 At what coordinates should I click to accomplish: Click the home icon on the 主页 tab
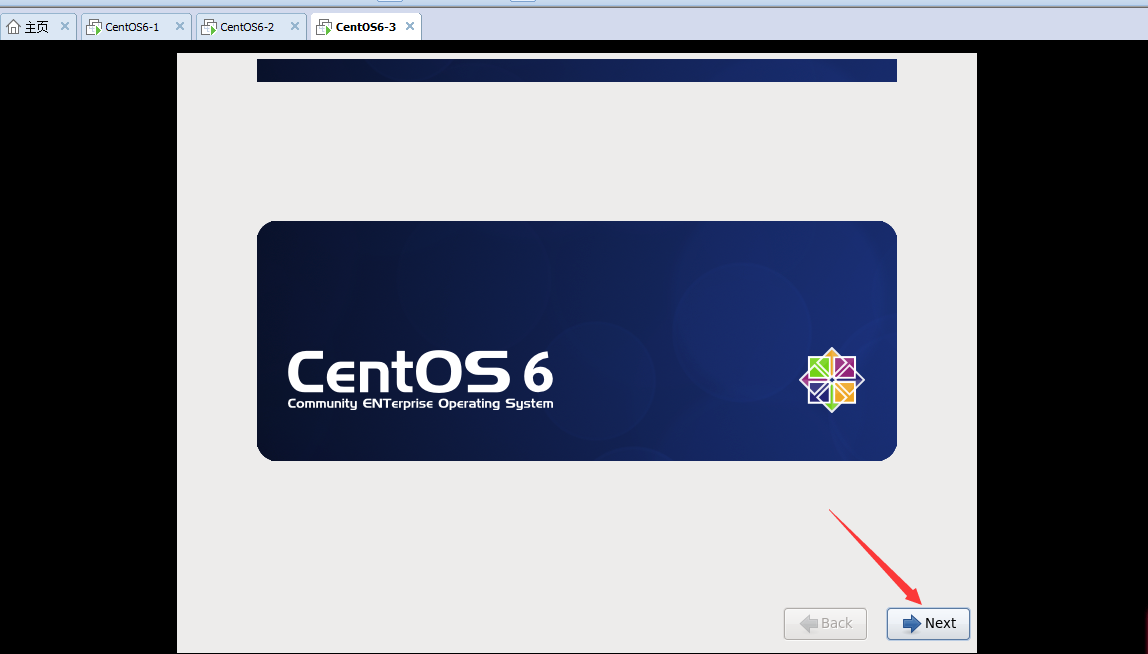click(12, 26)
